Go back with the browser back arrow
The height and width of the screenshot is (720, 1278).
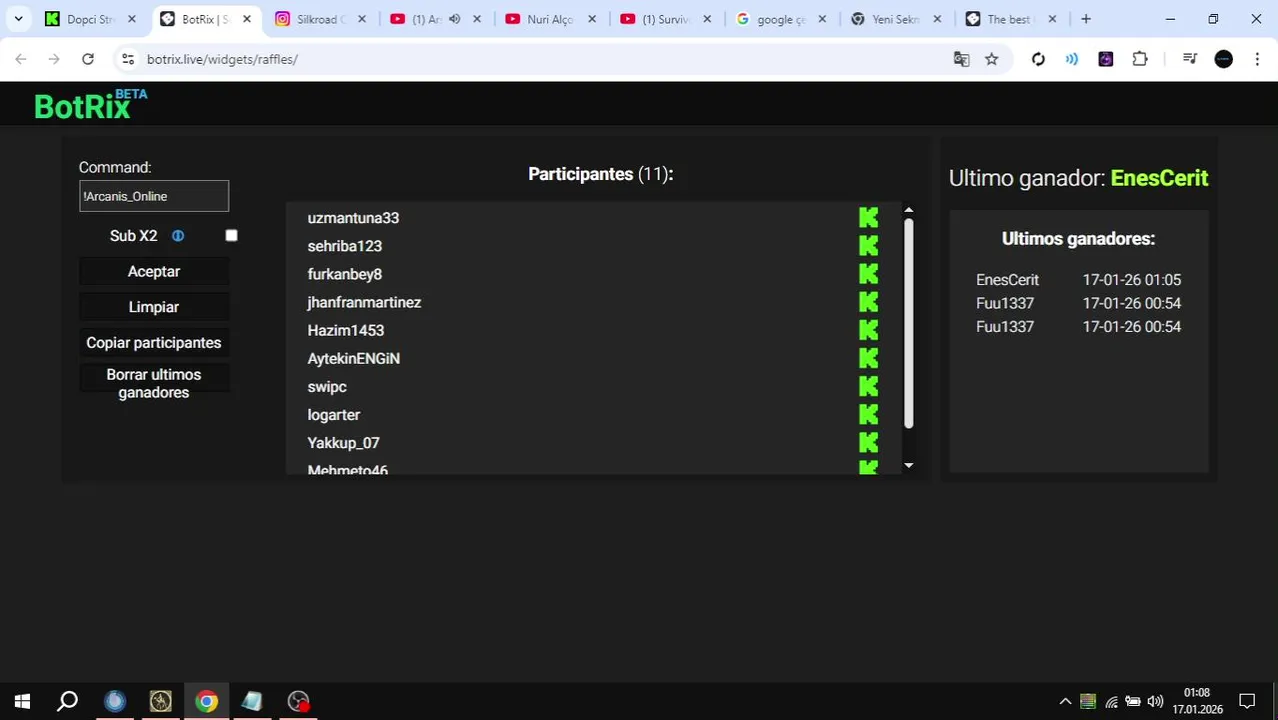coord(21,59)
